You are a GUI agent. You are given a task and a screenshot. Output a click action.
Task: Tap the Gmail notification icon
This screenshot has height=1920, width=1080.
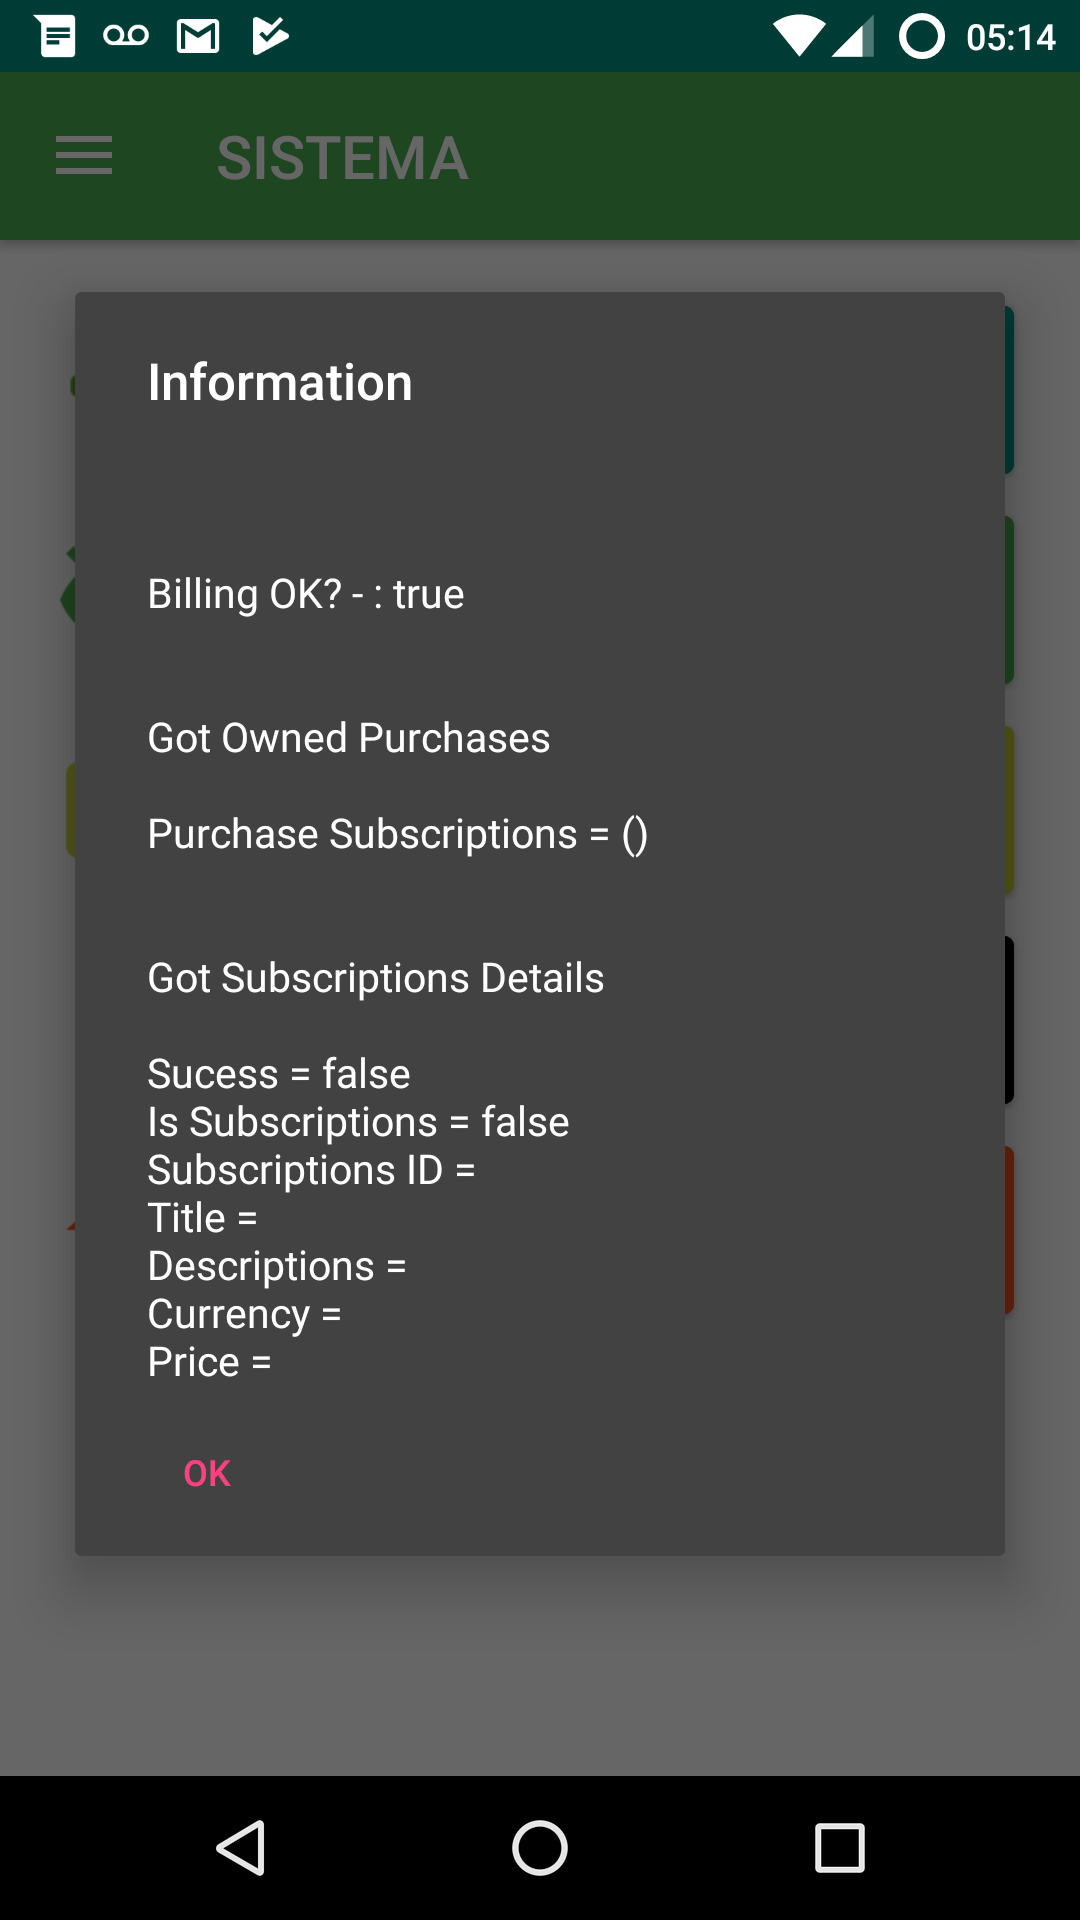(198, 37)
